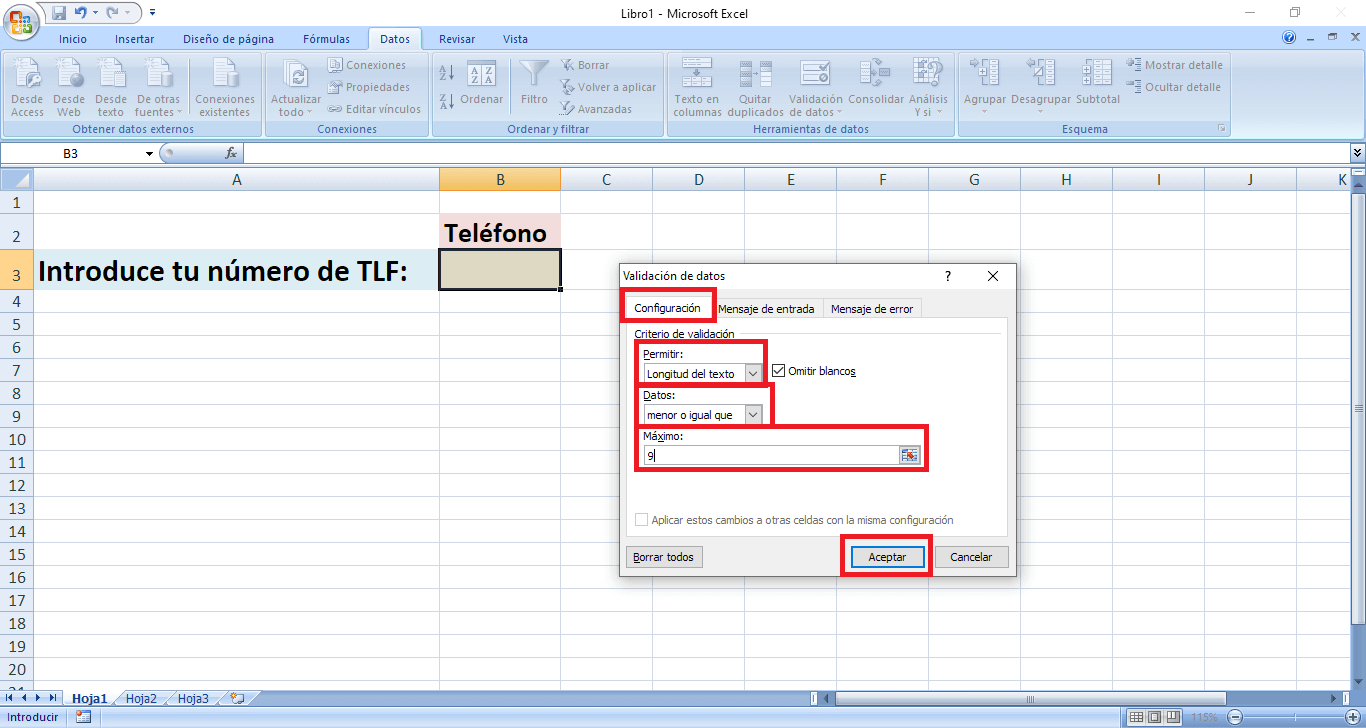Select Page Break preview icon
1366x728 pixels.
pyautogui.click(x=1173, y=717)
